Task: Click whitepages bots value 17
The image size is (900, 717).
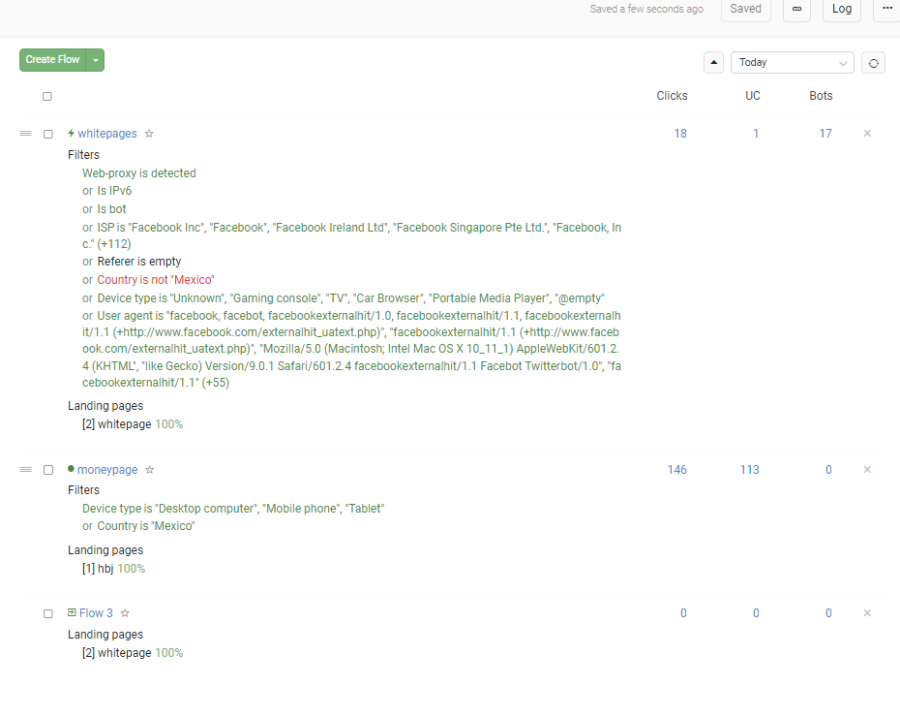Action: [x=825, y=134]
